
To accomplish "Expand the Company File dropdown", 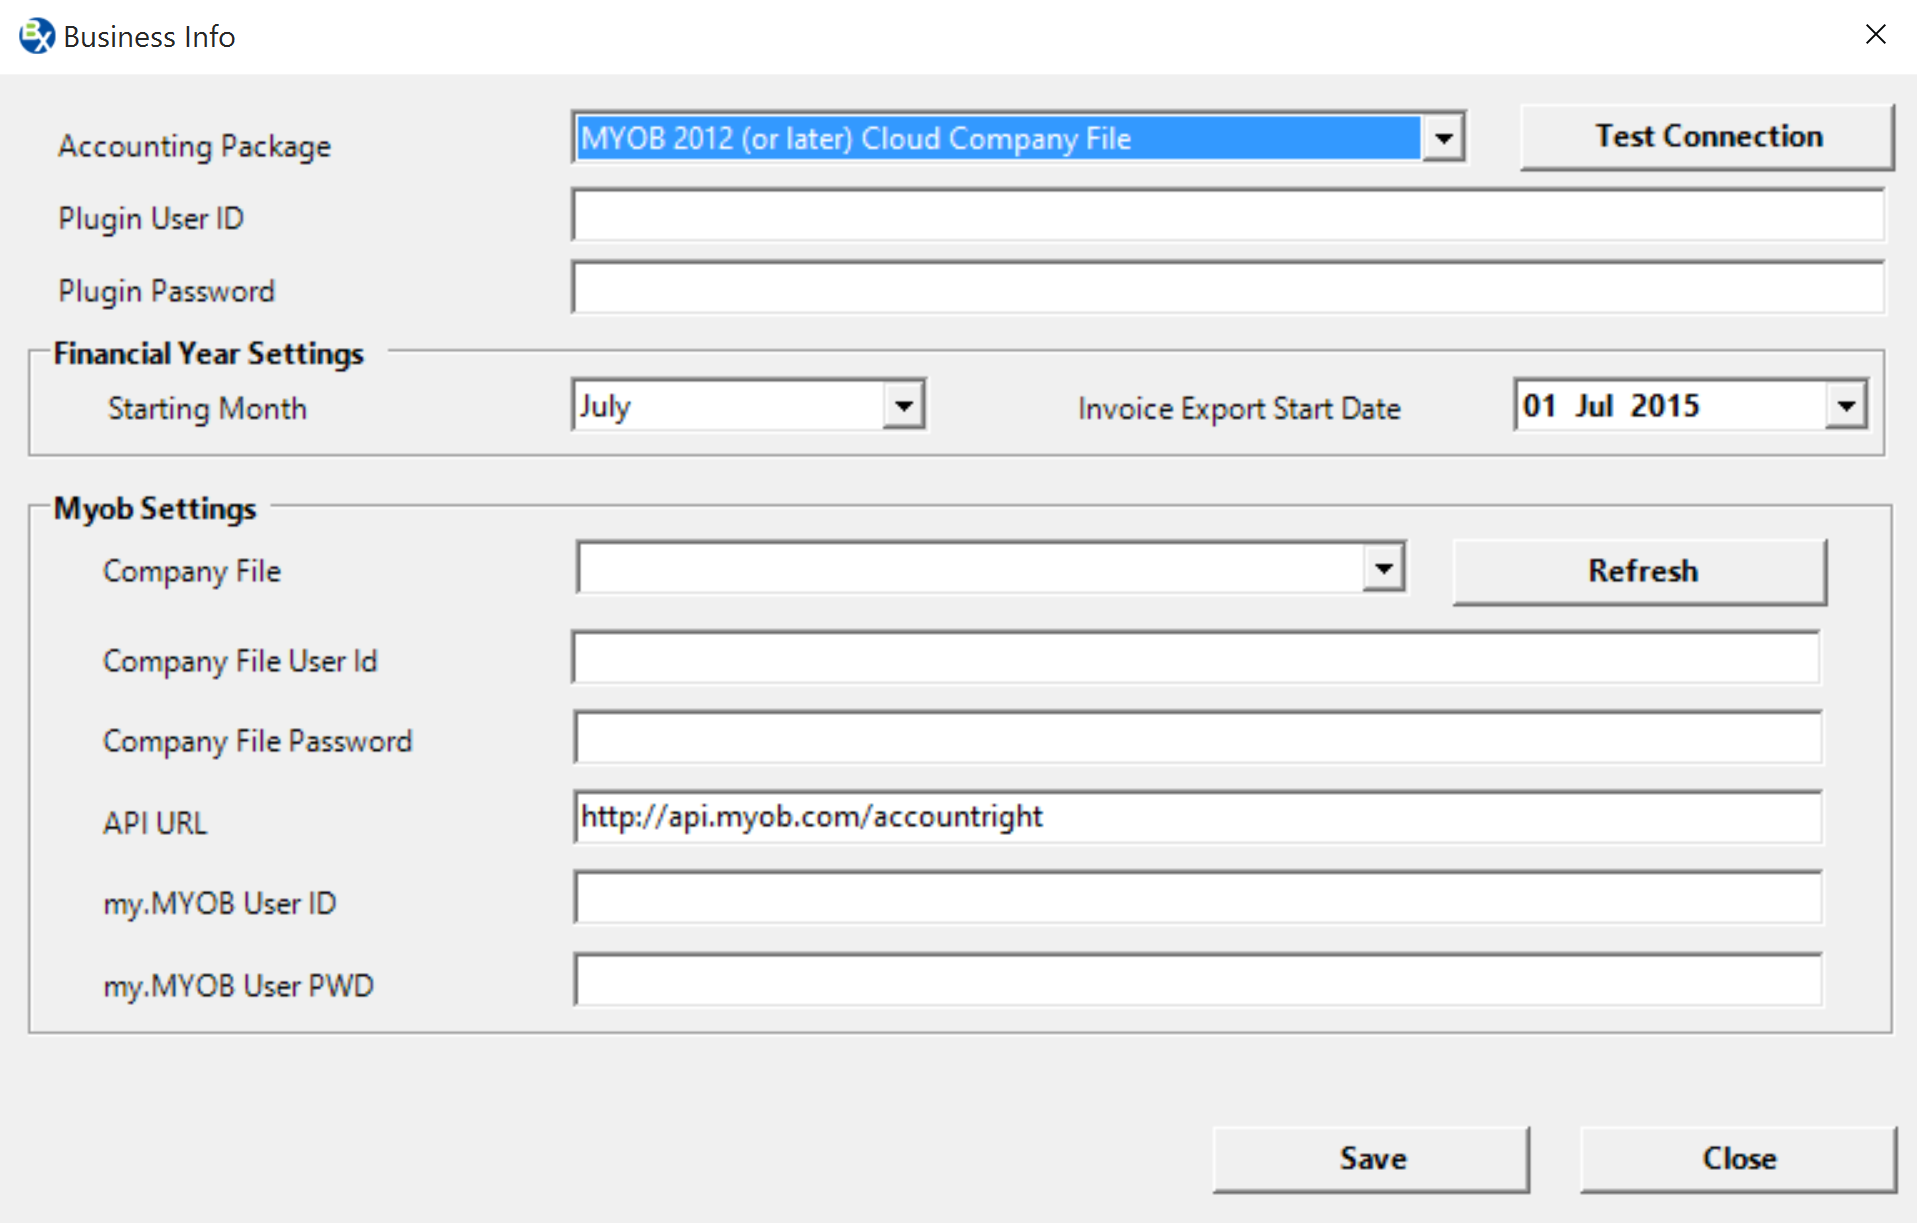I will tap(1383, 569).
